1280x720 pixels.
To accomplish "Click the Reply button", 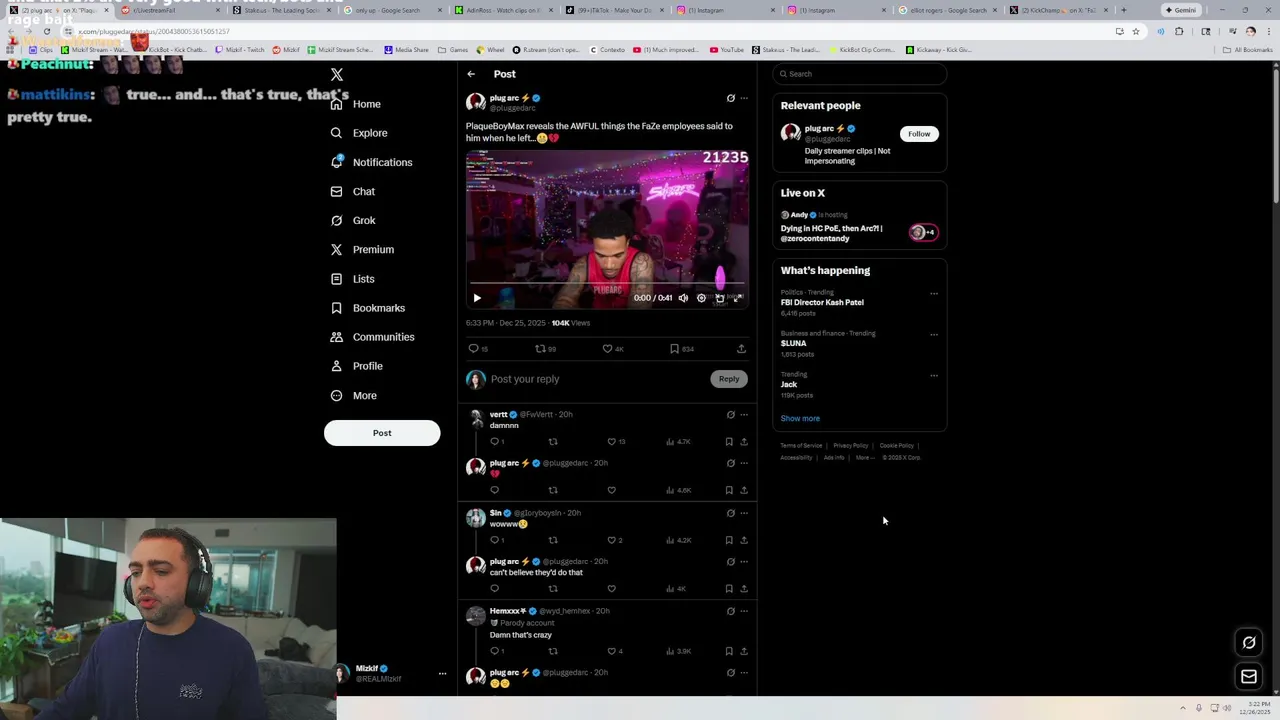I will click(x=729, y=379).
